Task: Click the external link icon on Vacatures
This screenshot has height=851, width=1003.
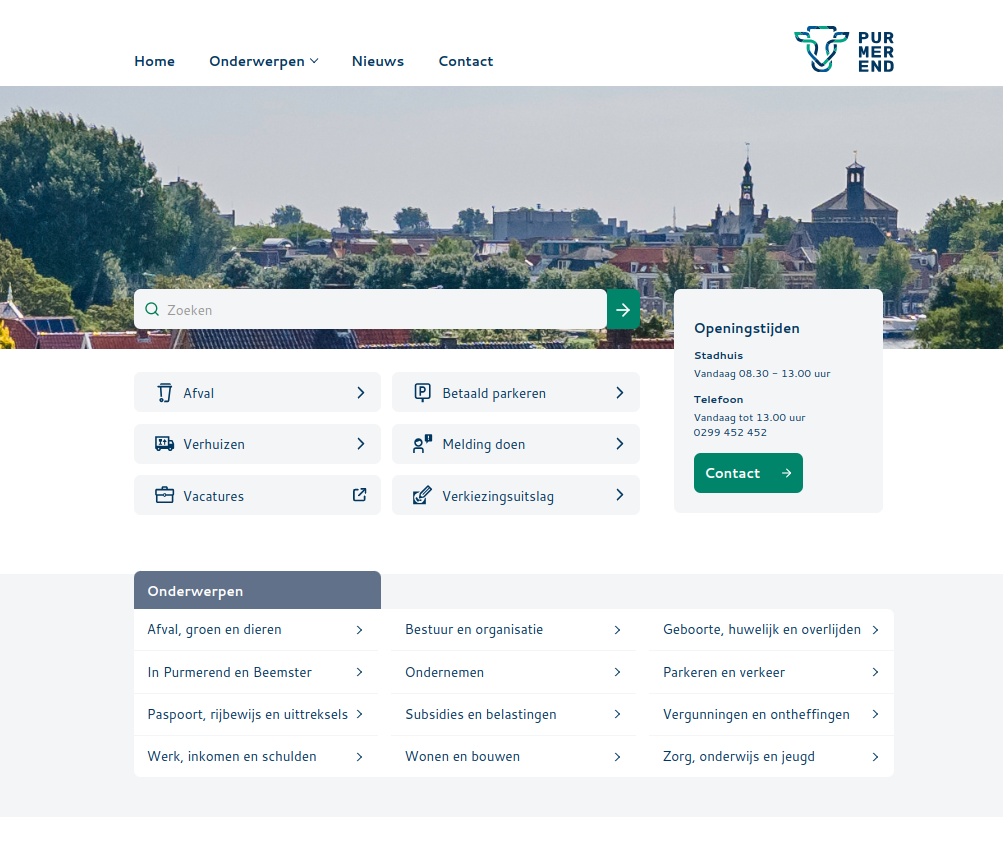Action: click(360, 494)
